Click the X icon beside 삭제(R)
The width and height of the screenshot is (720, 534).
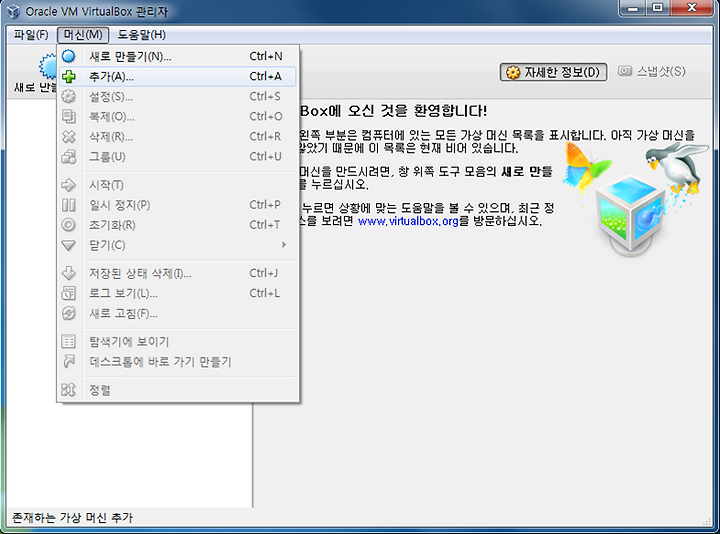pos(68,136)
